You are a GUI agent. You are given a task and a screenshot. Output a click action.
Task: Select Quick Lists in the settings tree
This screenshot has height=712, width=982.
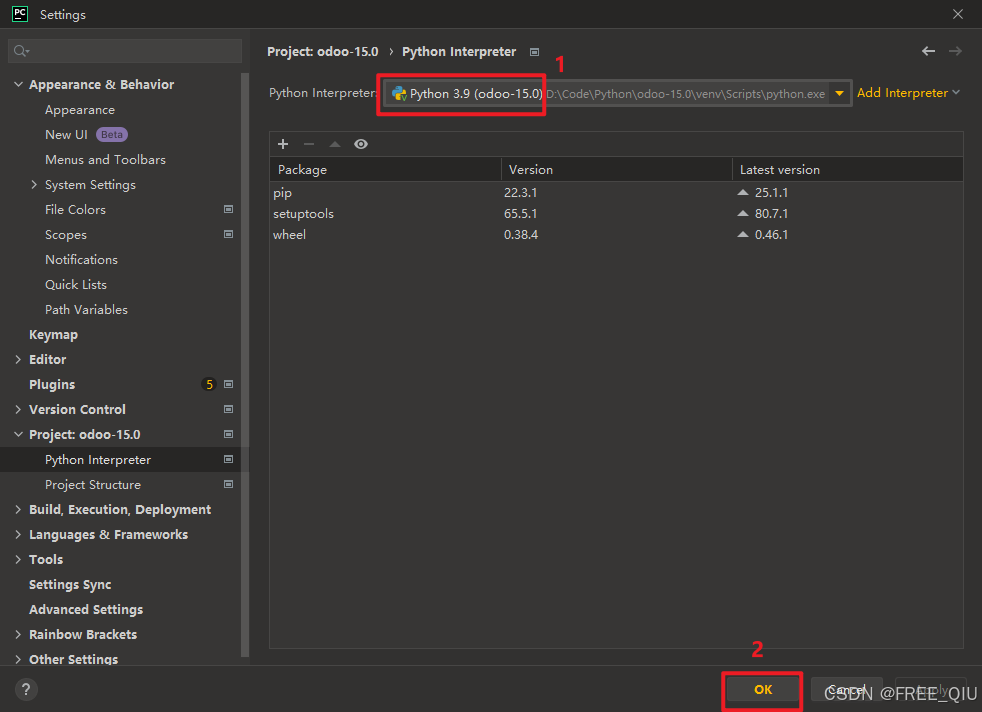click(x=76, y=284)
